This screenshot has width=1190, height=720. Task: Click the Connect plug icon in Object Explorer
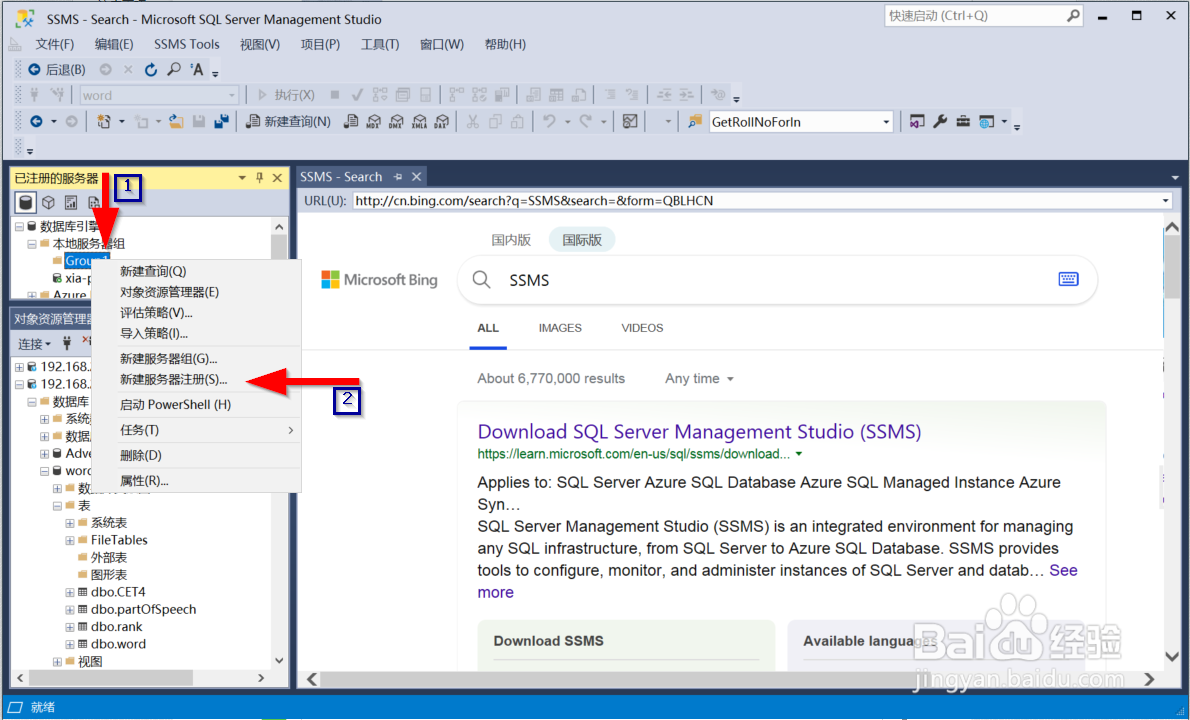[x=67, y=344]
